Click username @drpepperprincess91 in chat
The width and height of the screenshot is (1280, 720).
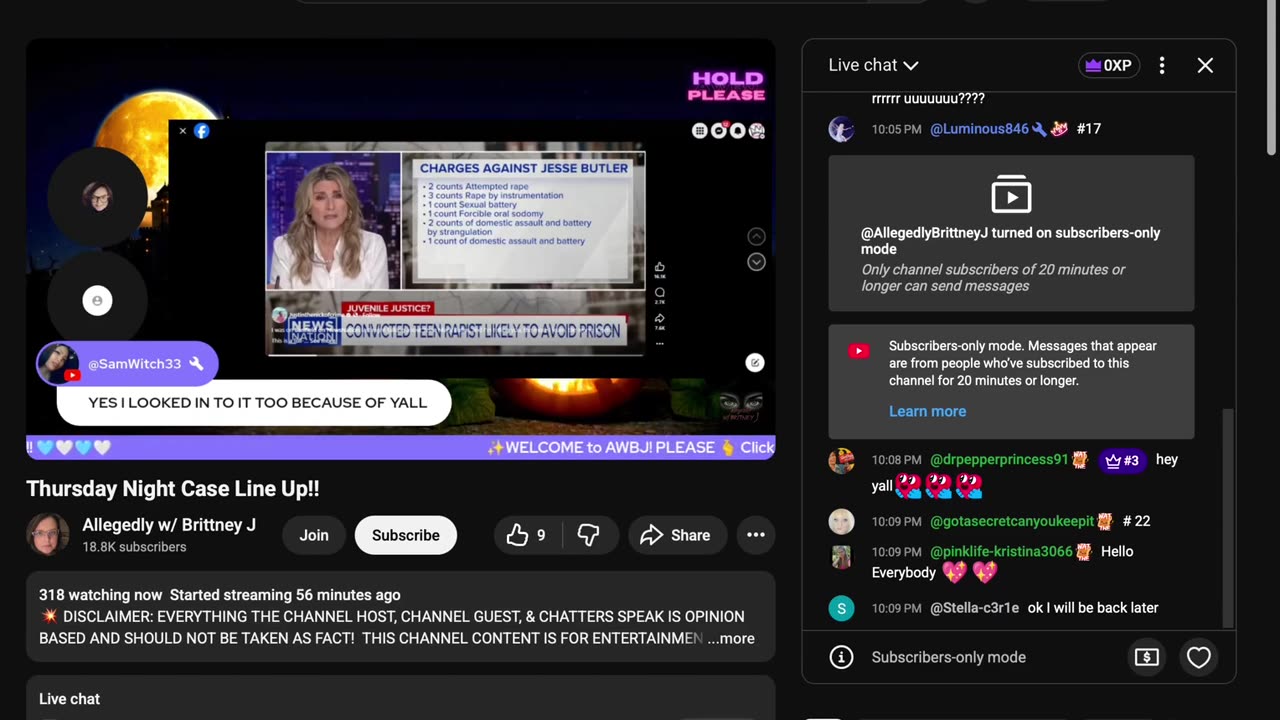click(x=999, y=460)
